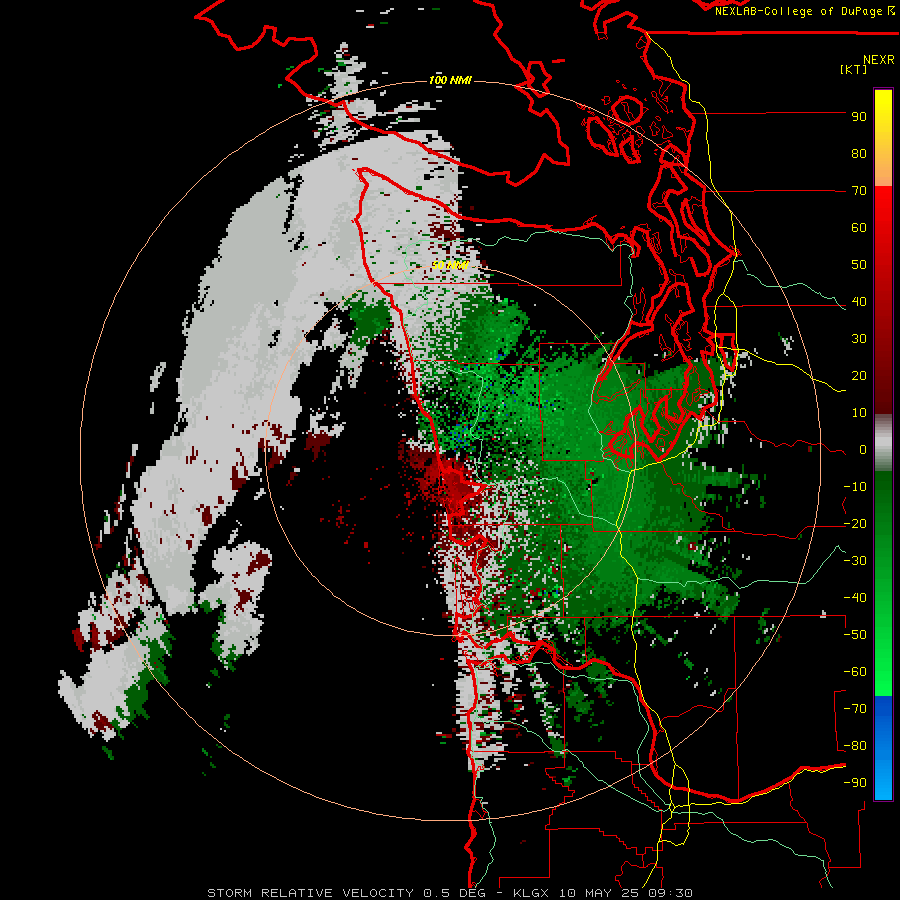This screenshot has height=900, width=900.
Task: Click the positive 90 knot scale value
Action: pos(859,117)
